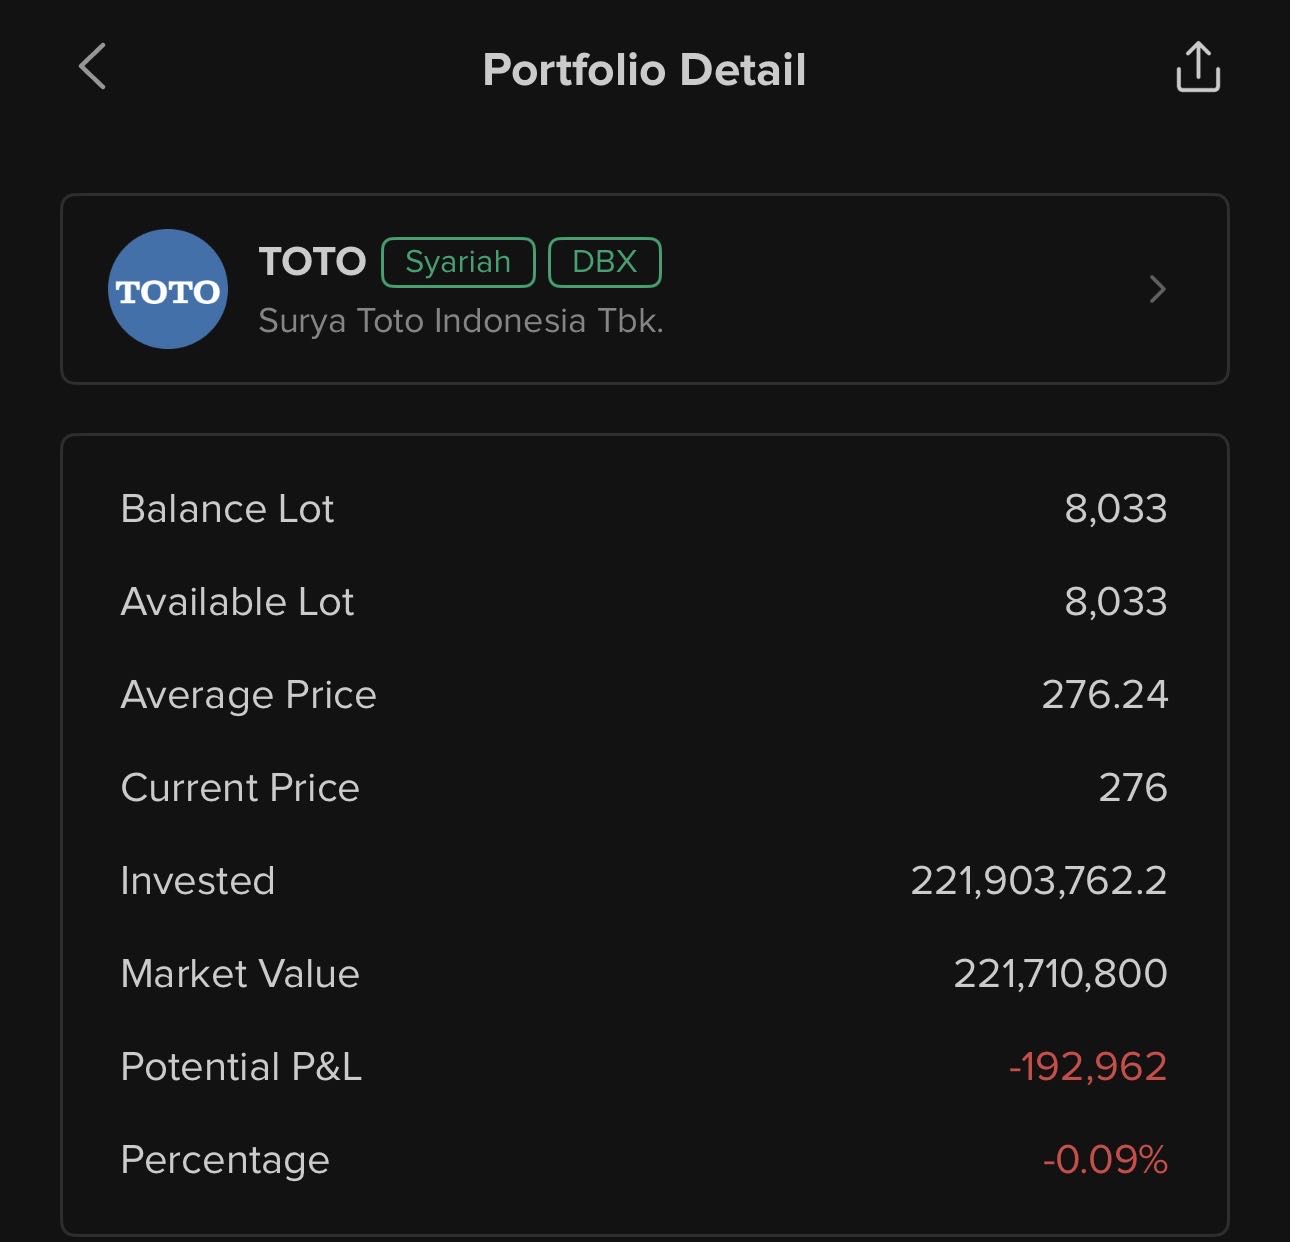Tap the Portfolio Detail title
Screen dimensions: 1290x1242
tap(644, 70)
